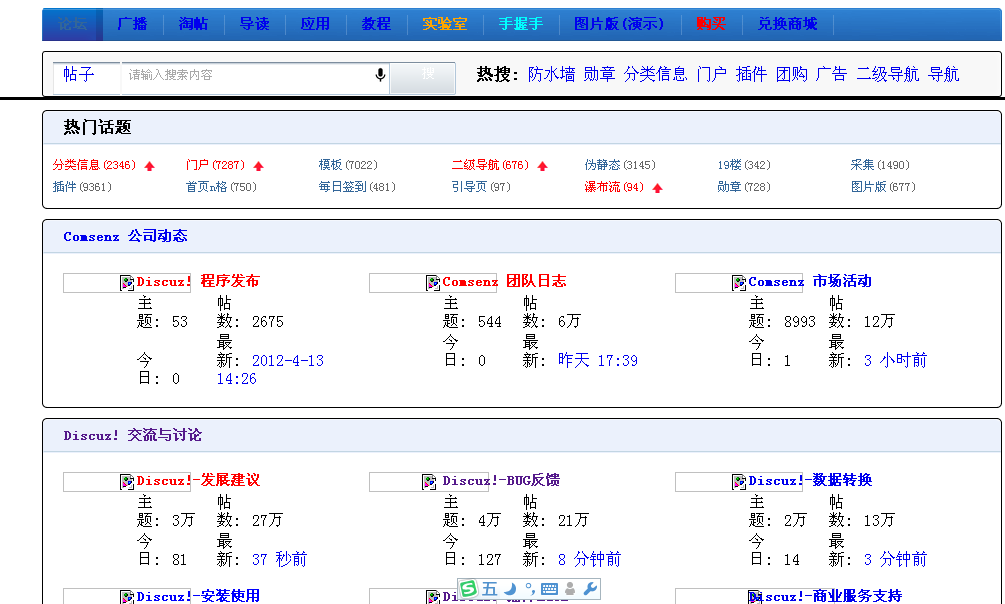Click the image icon beside Discuz!-数据转换
Viewport: 1005px width, 604px height.
739,482
